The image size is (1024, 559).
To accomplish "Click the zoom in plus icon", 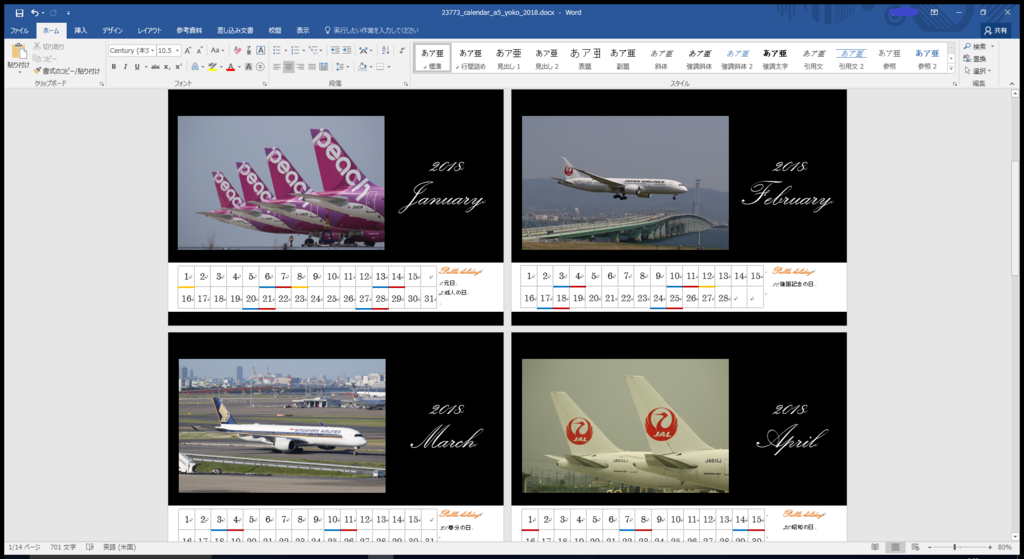I will (x=990, y=547).
